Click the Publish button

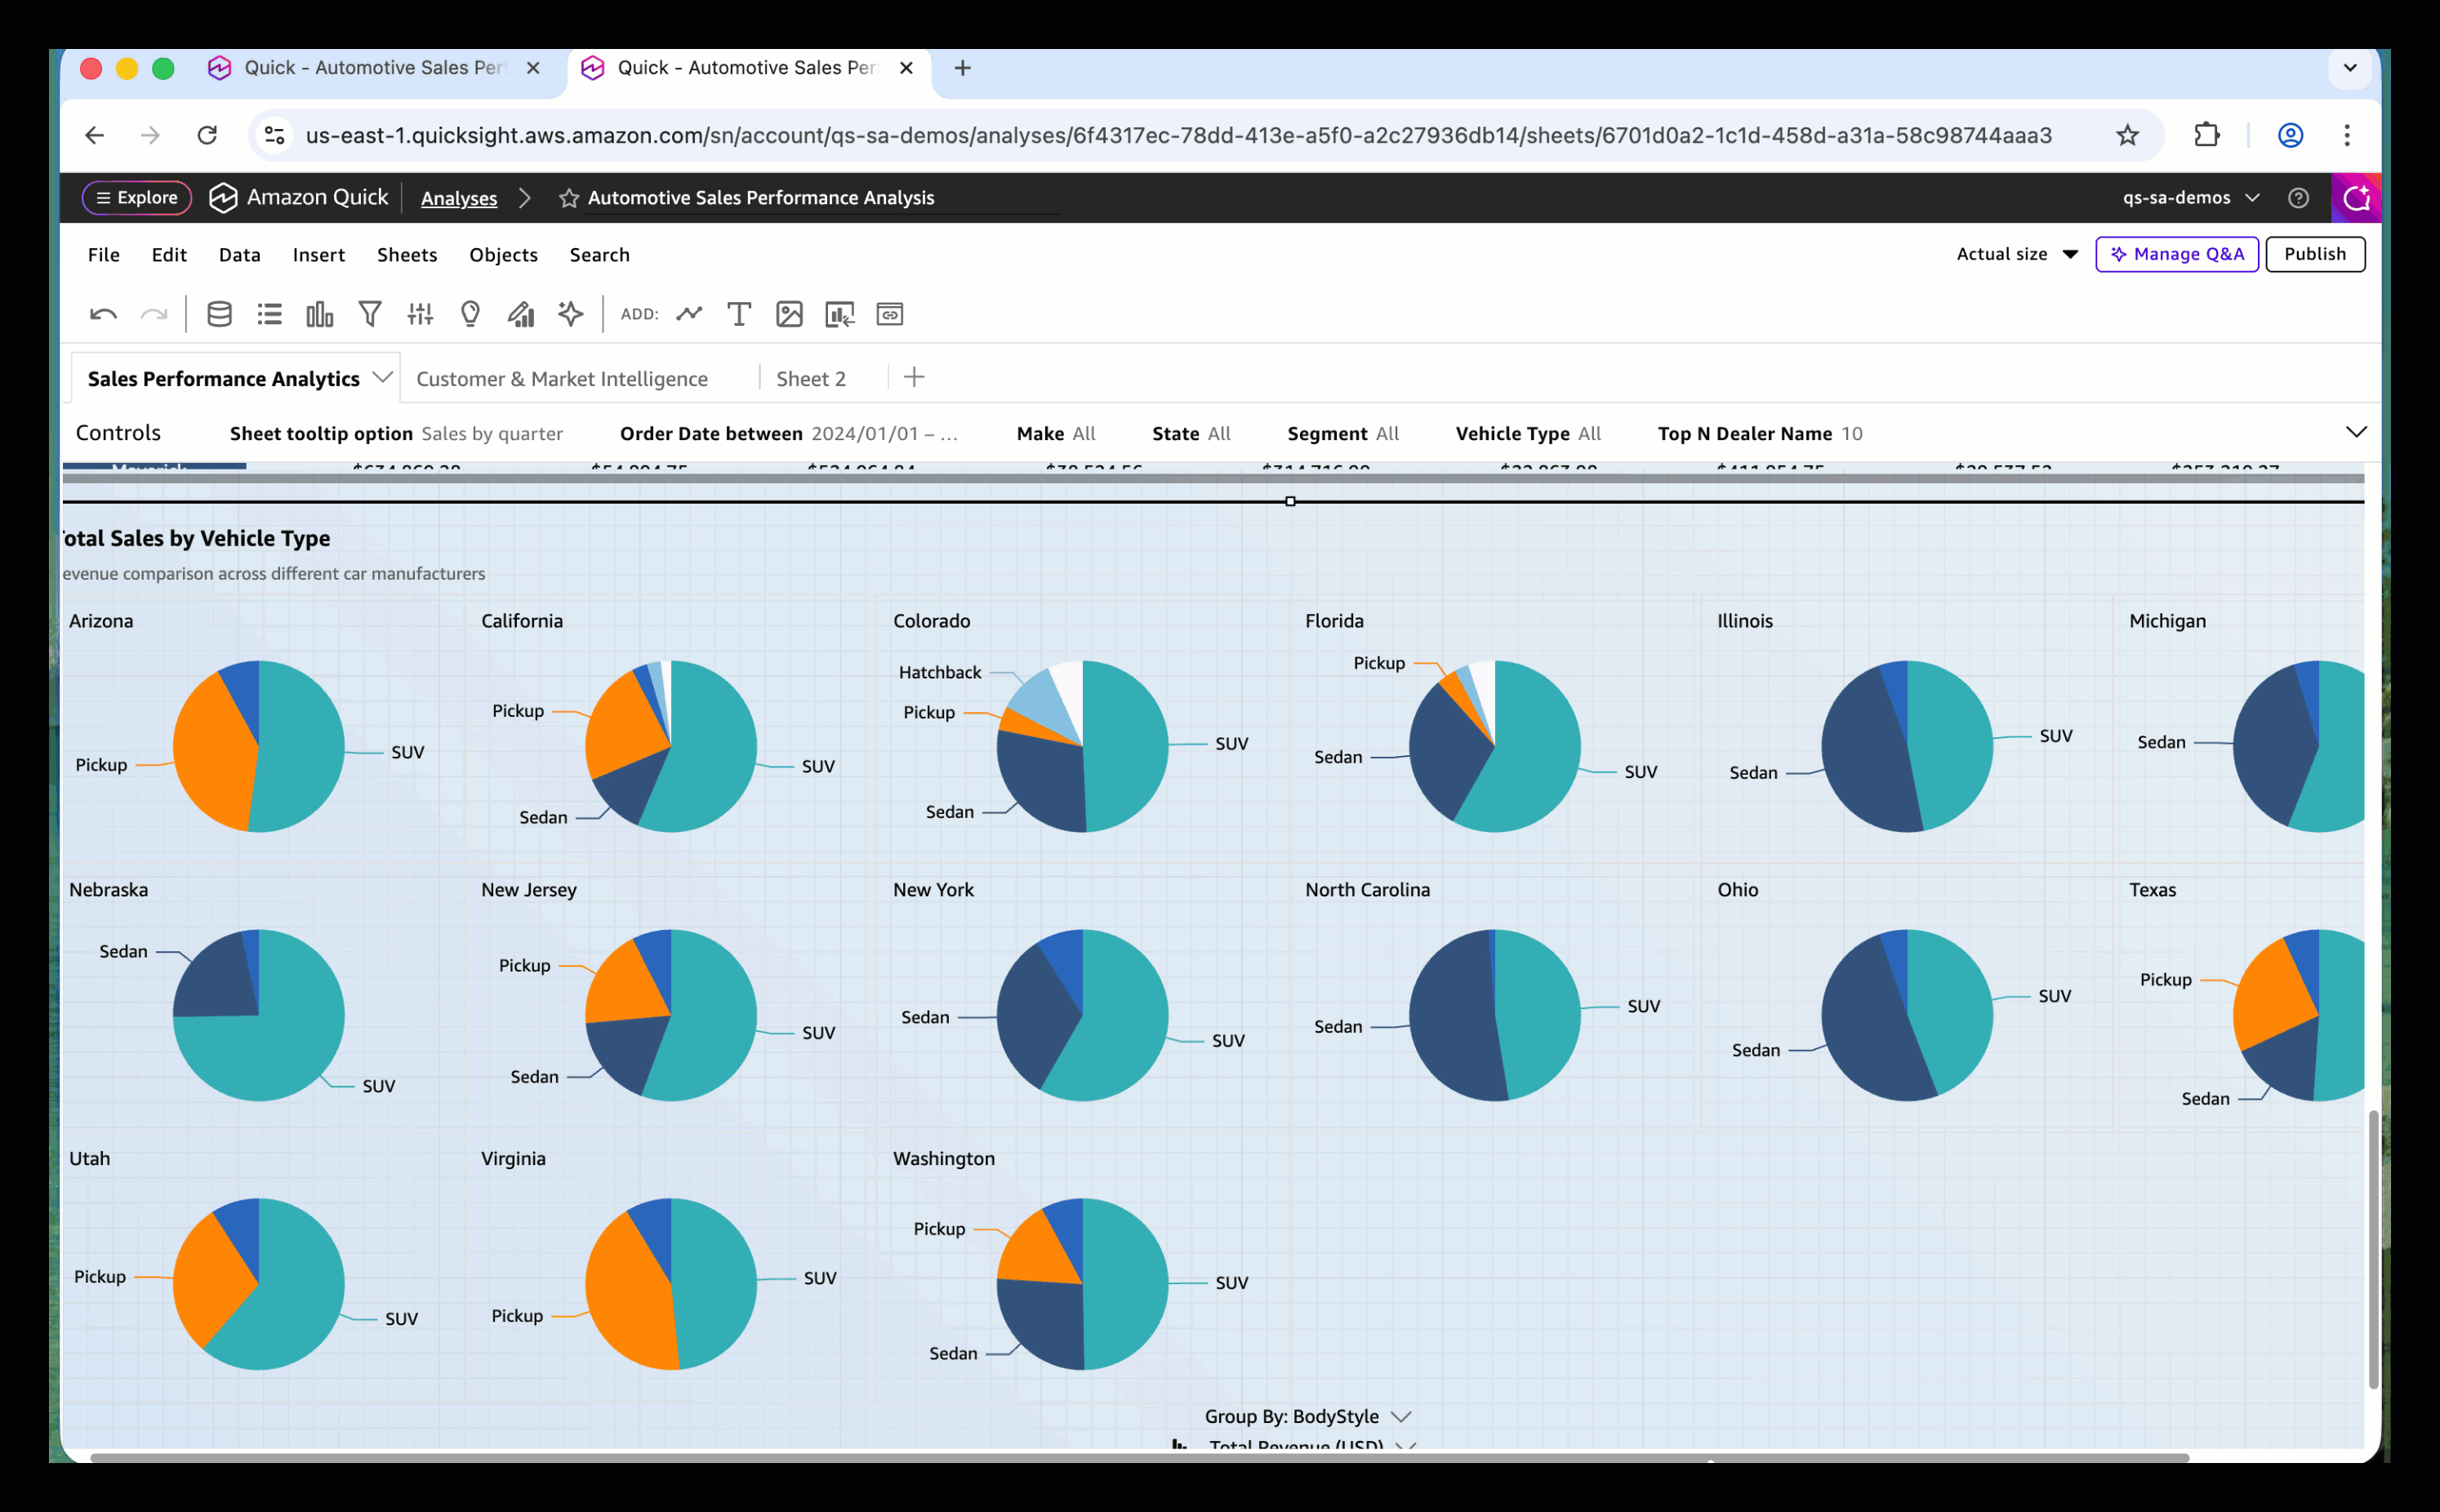pyautogui.click(x=2313, y=254)
